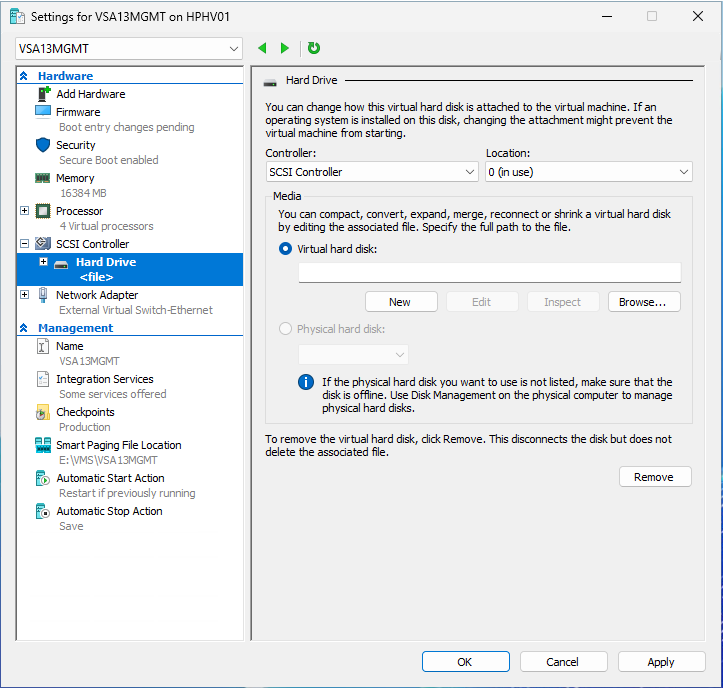Screen dimensions: 723x688
Task: Click the Remove button
Action: point(654,477)
